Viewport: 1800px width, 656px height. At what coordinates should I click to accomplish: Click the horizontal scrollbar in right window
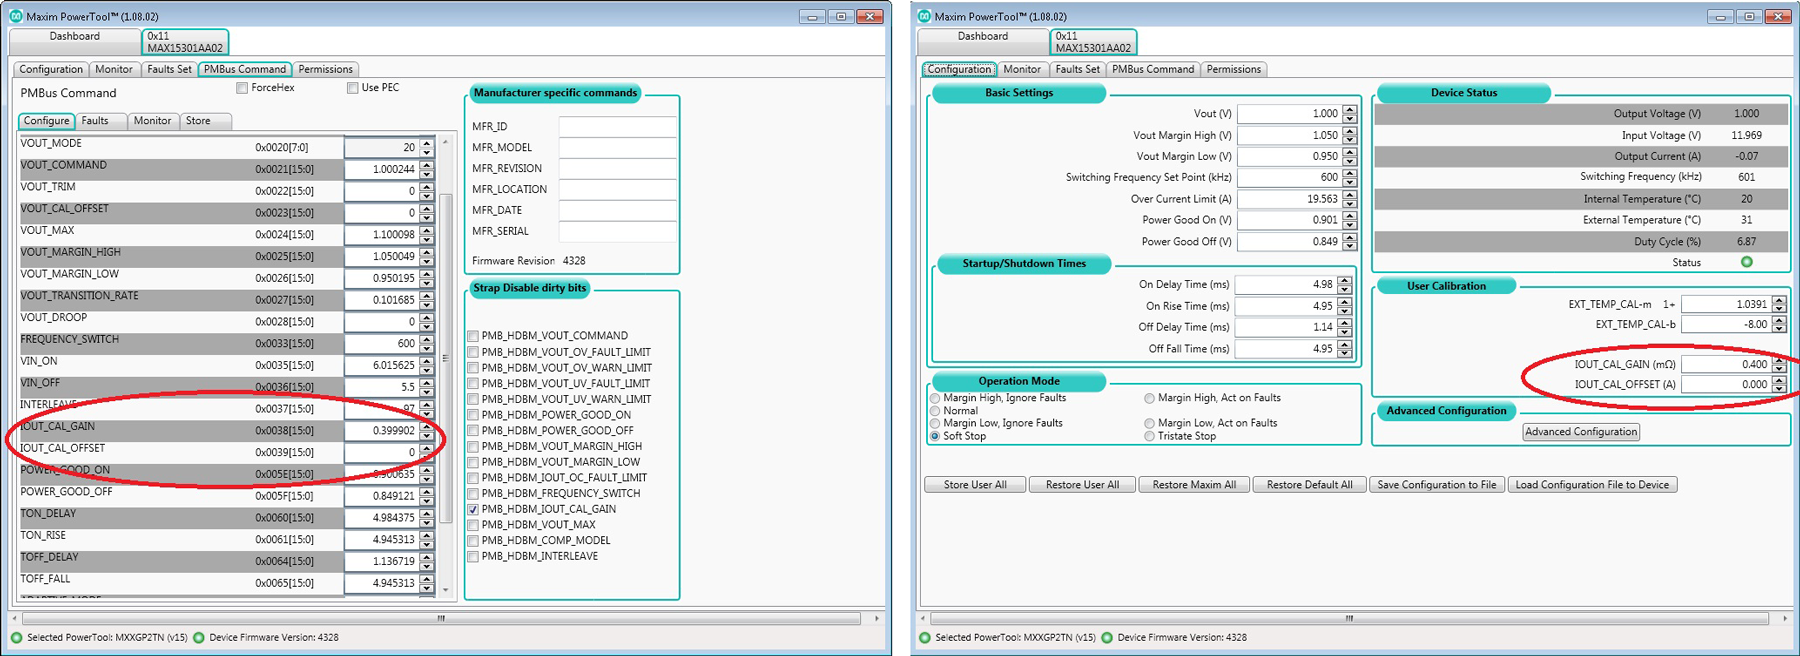[1349, 618]
